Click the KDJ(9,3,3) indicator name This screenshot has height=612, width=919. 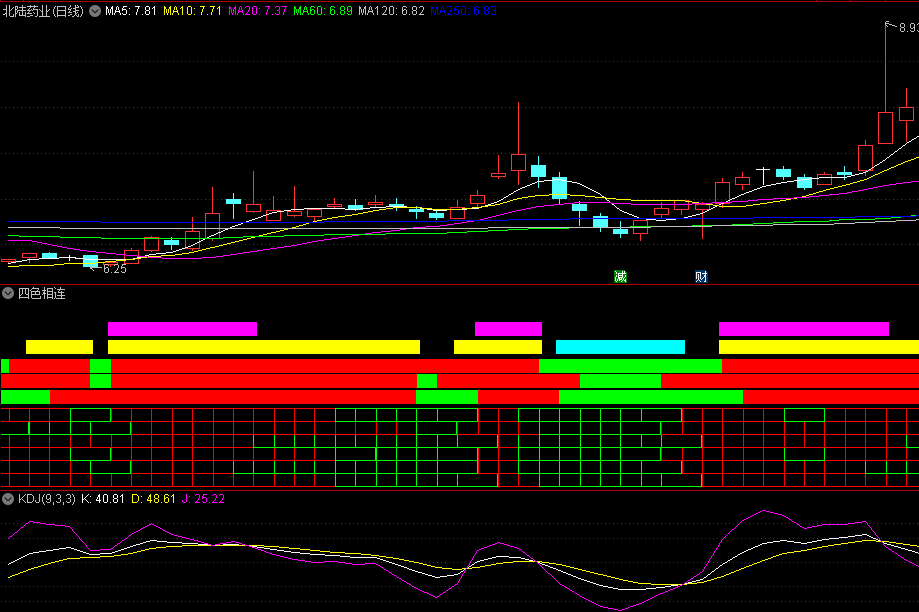coord(47,499)
